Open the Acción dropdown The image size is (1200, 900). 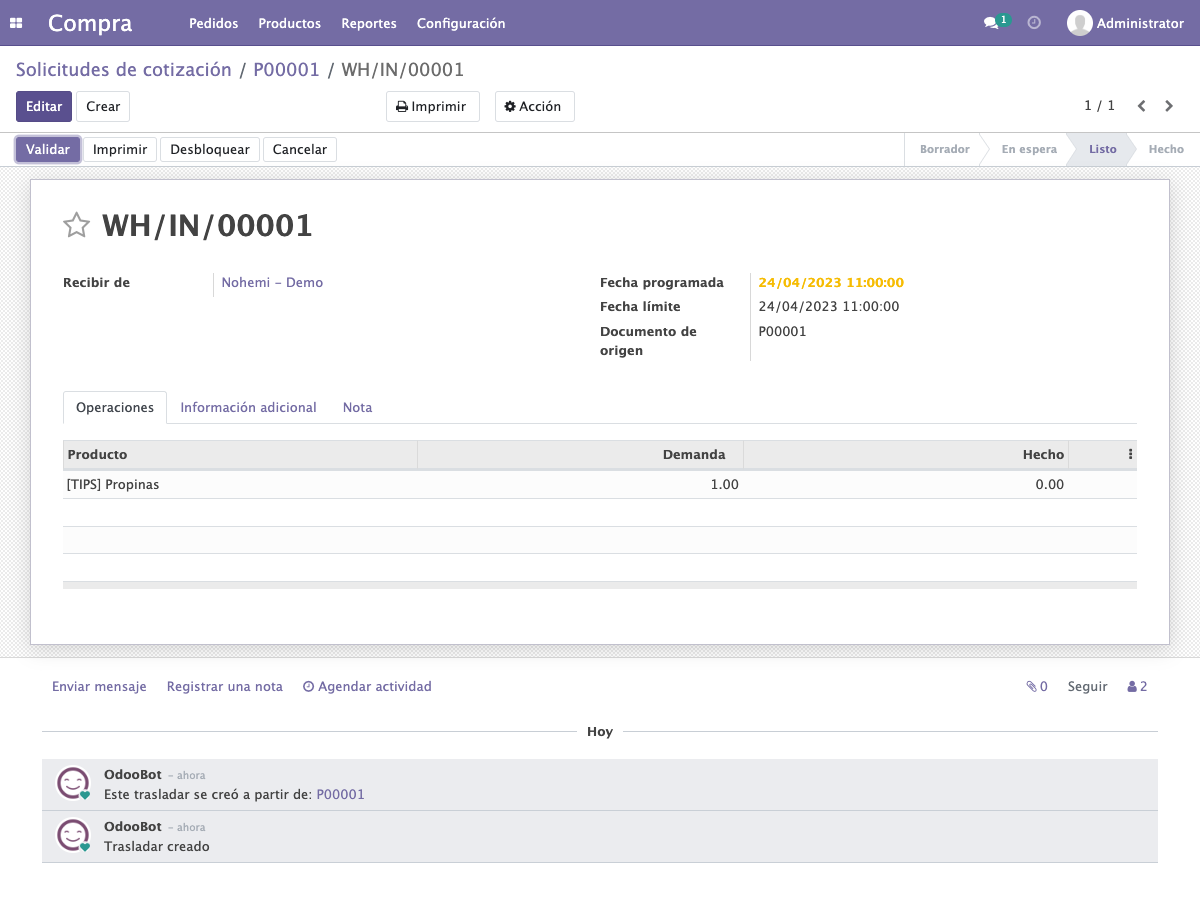(535, 107)
